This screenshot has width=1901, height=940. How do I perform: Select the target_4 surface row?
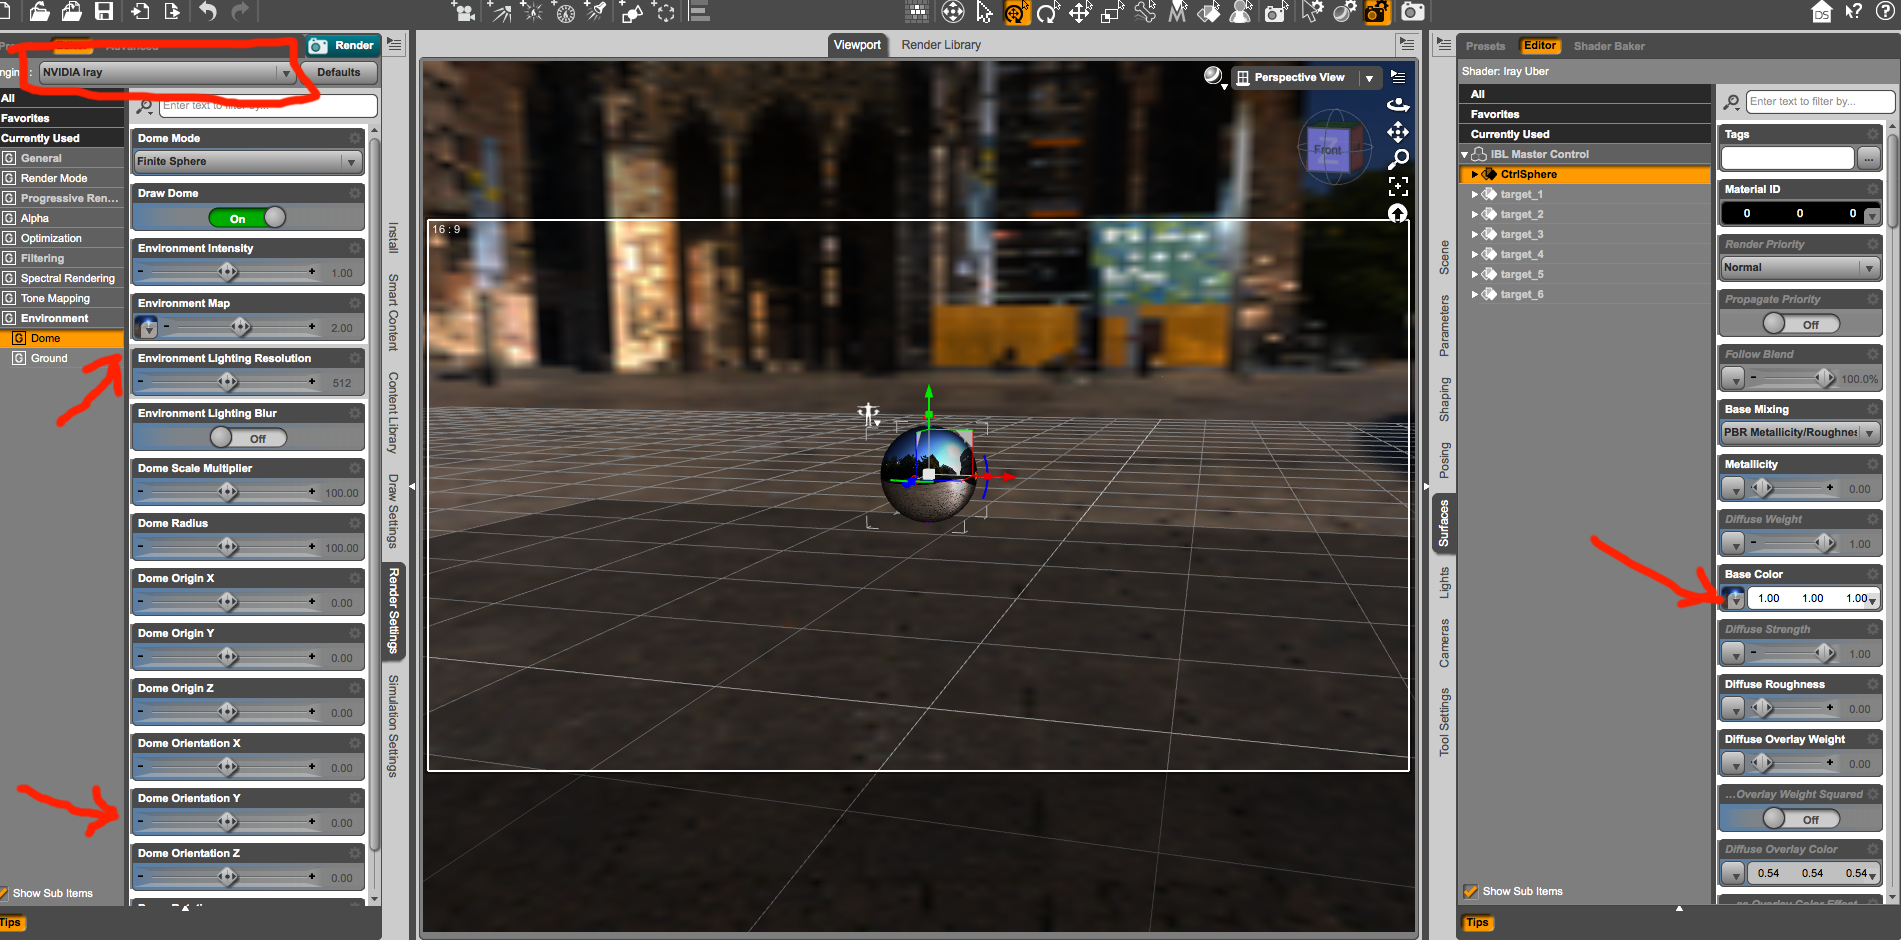[1585, 254]
